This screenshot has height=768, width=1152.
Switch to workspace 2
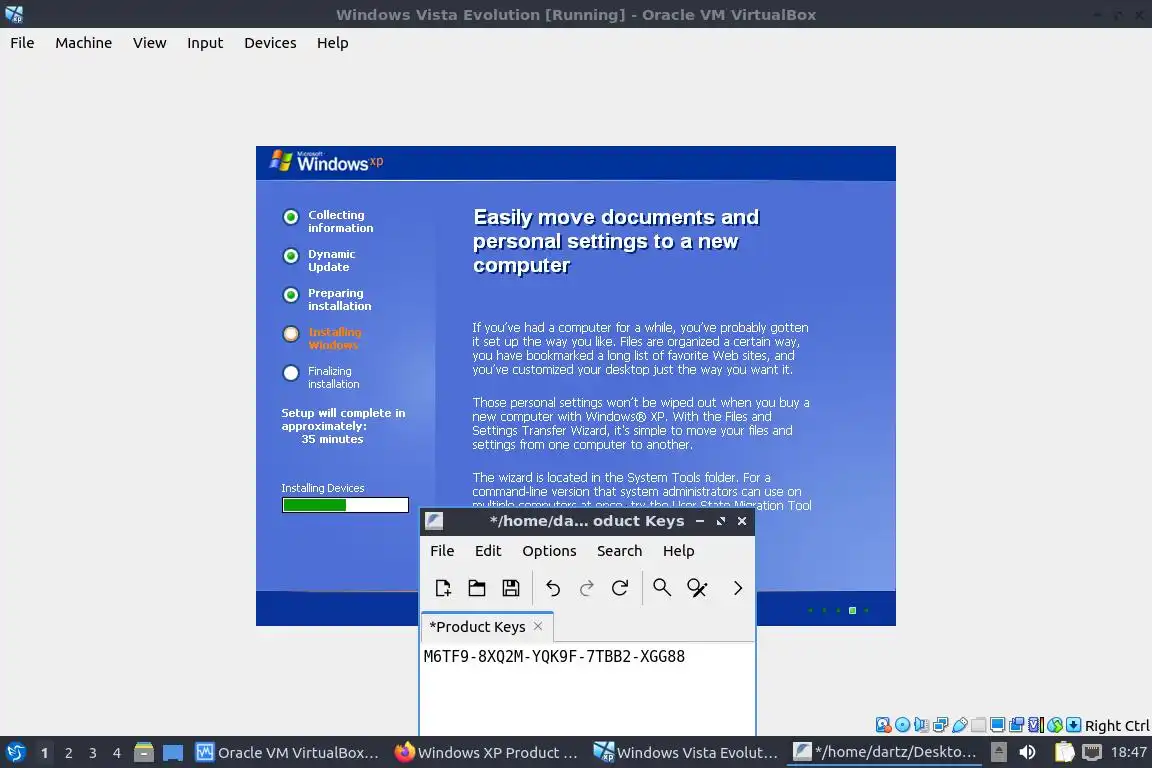click(68, 753)
